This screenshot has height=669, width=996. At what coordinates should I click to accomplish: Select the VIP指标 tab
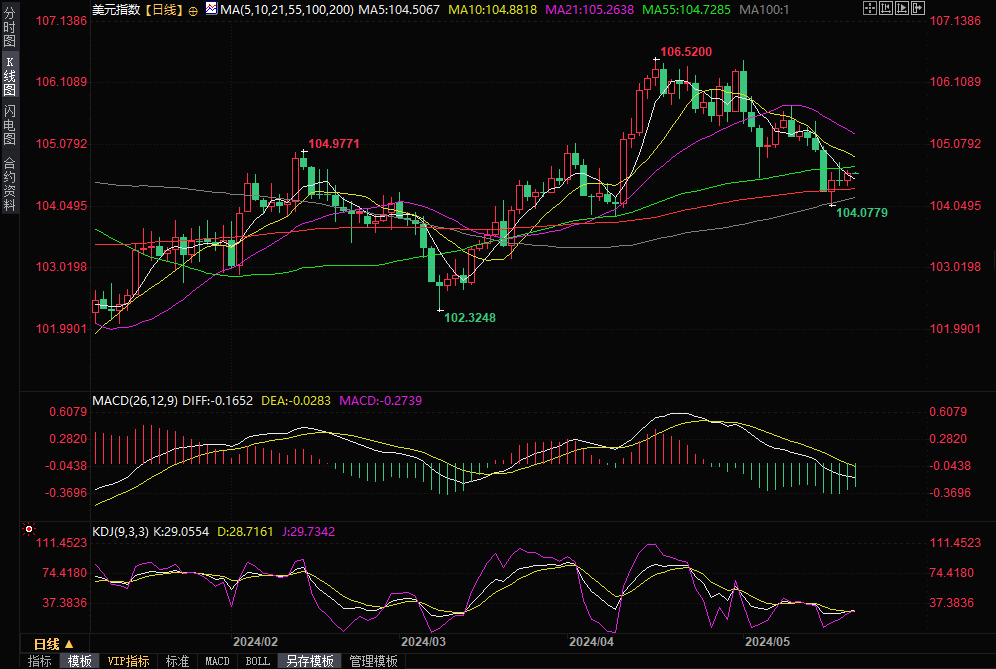128,661
